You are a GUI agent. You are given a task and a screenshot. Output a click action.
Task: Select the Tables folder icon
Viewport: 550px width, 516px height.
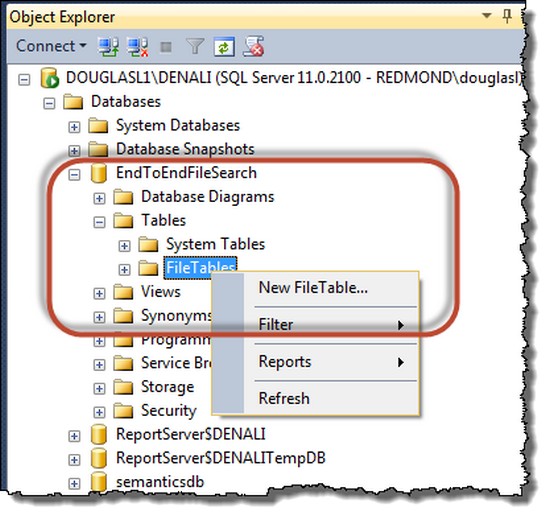(x=123, y=221)
